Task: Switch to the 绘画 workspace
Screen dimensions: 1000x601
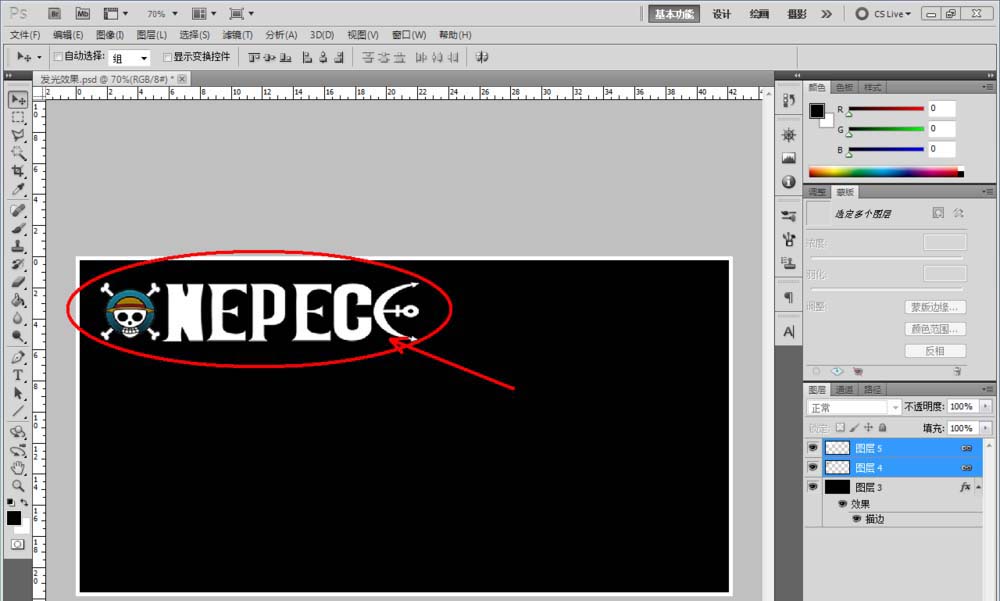Action: [x=759, y=14]
